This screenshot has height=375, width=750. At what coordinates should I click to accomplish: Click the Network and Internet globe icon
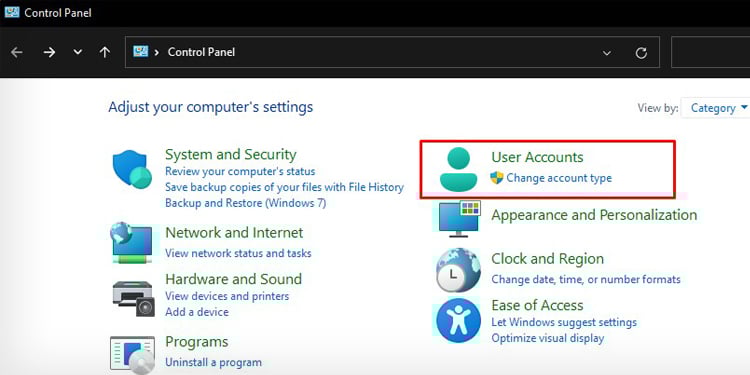pos(132,243)
